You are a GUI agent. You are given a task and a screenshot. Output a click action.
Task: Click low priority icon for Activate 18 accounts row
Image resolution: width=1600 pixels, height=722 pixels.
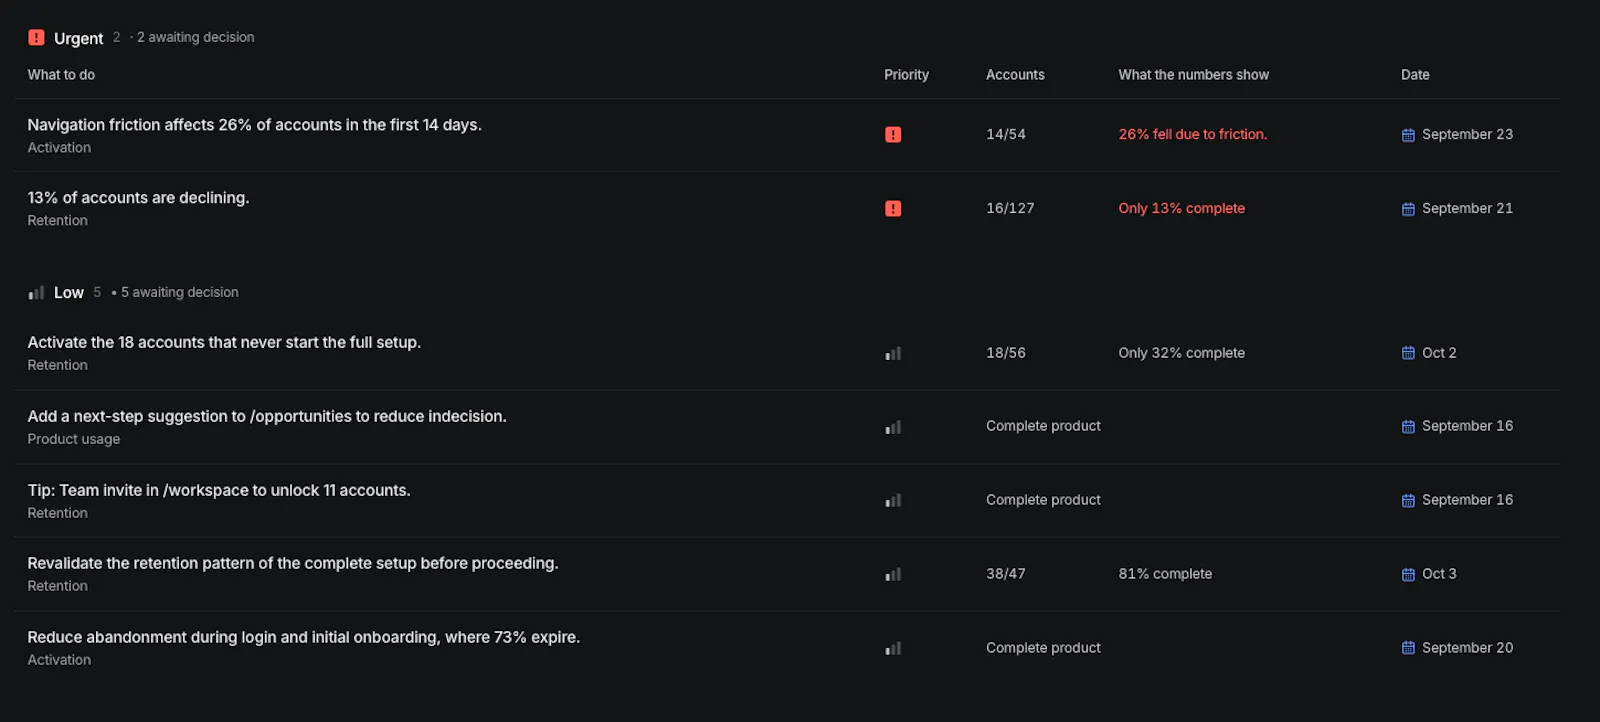click(x=893, y=353)
